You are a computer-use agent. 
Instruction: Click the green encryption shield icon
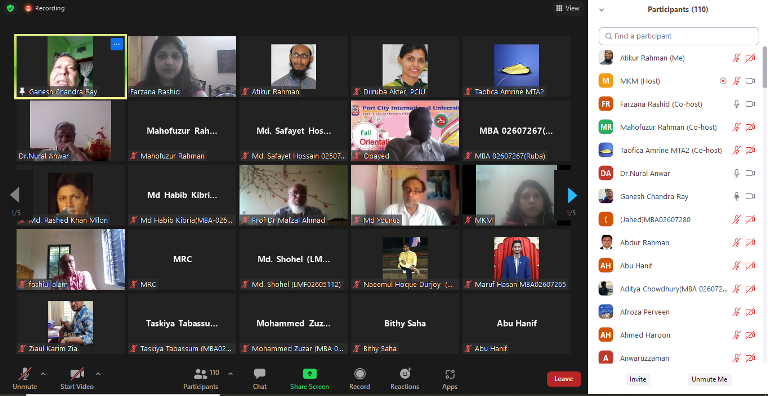(x=10, y=8)
